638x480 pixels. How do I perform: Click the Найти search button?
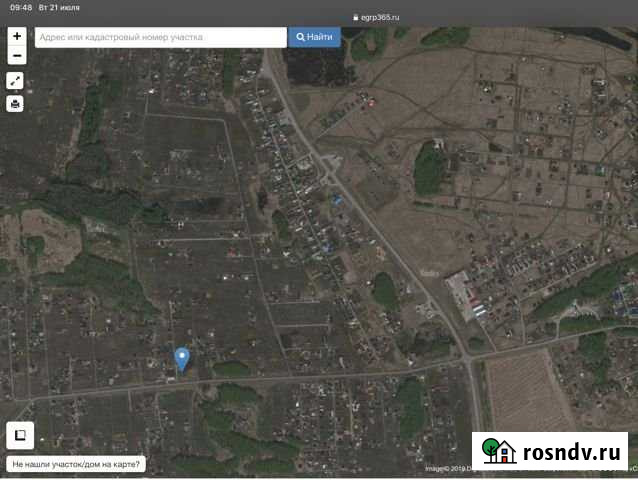point(314,37)
